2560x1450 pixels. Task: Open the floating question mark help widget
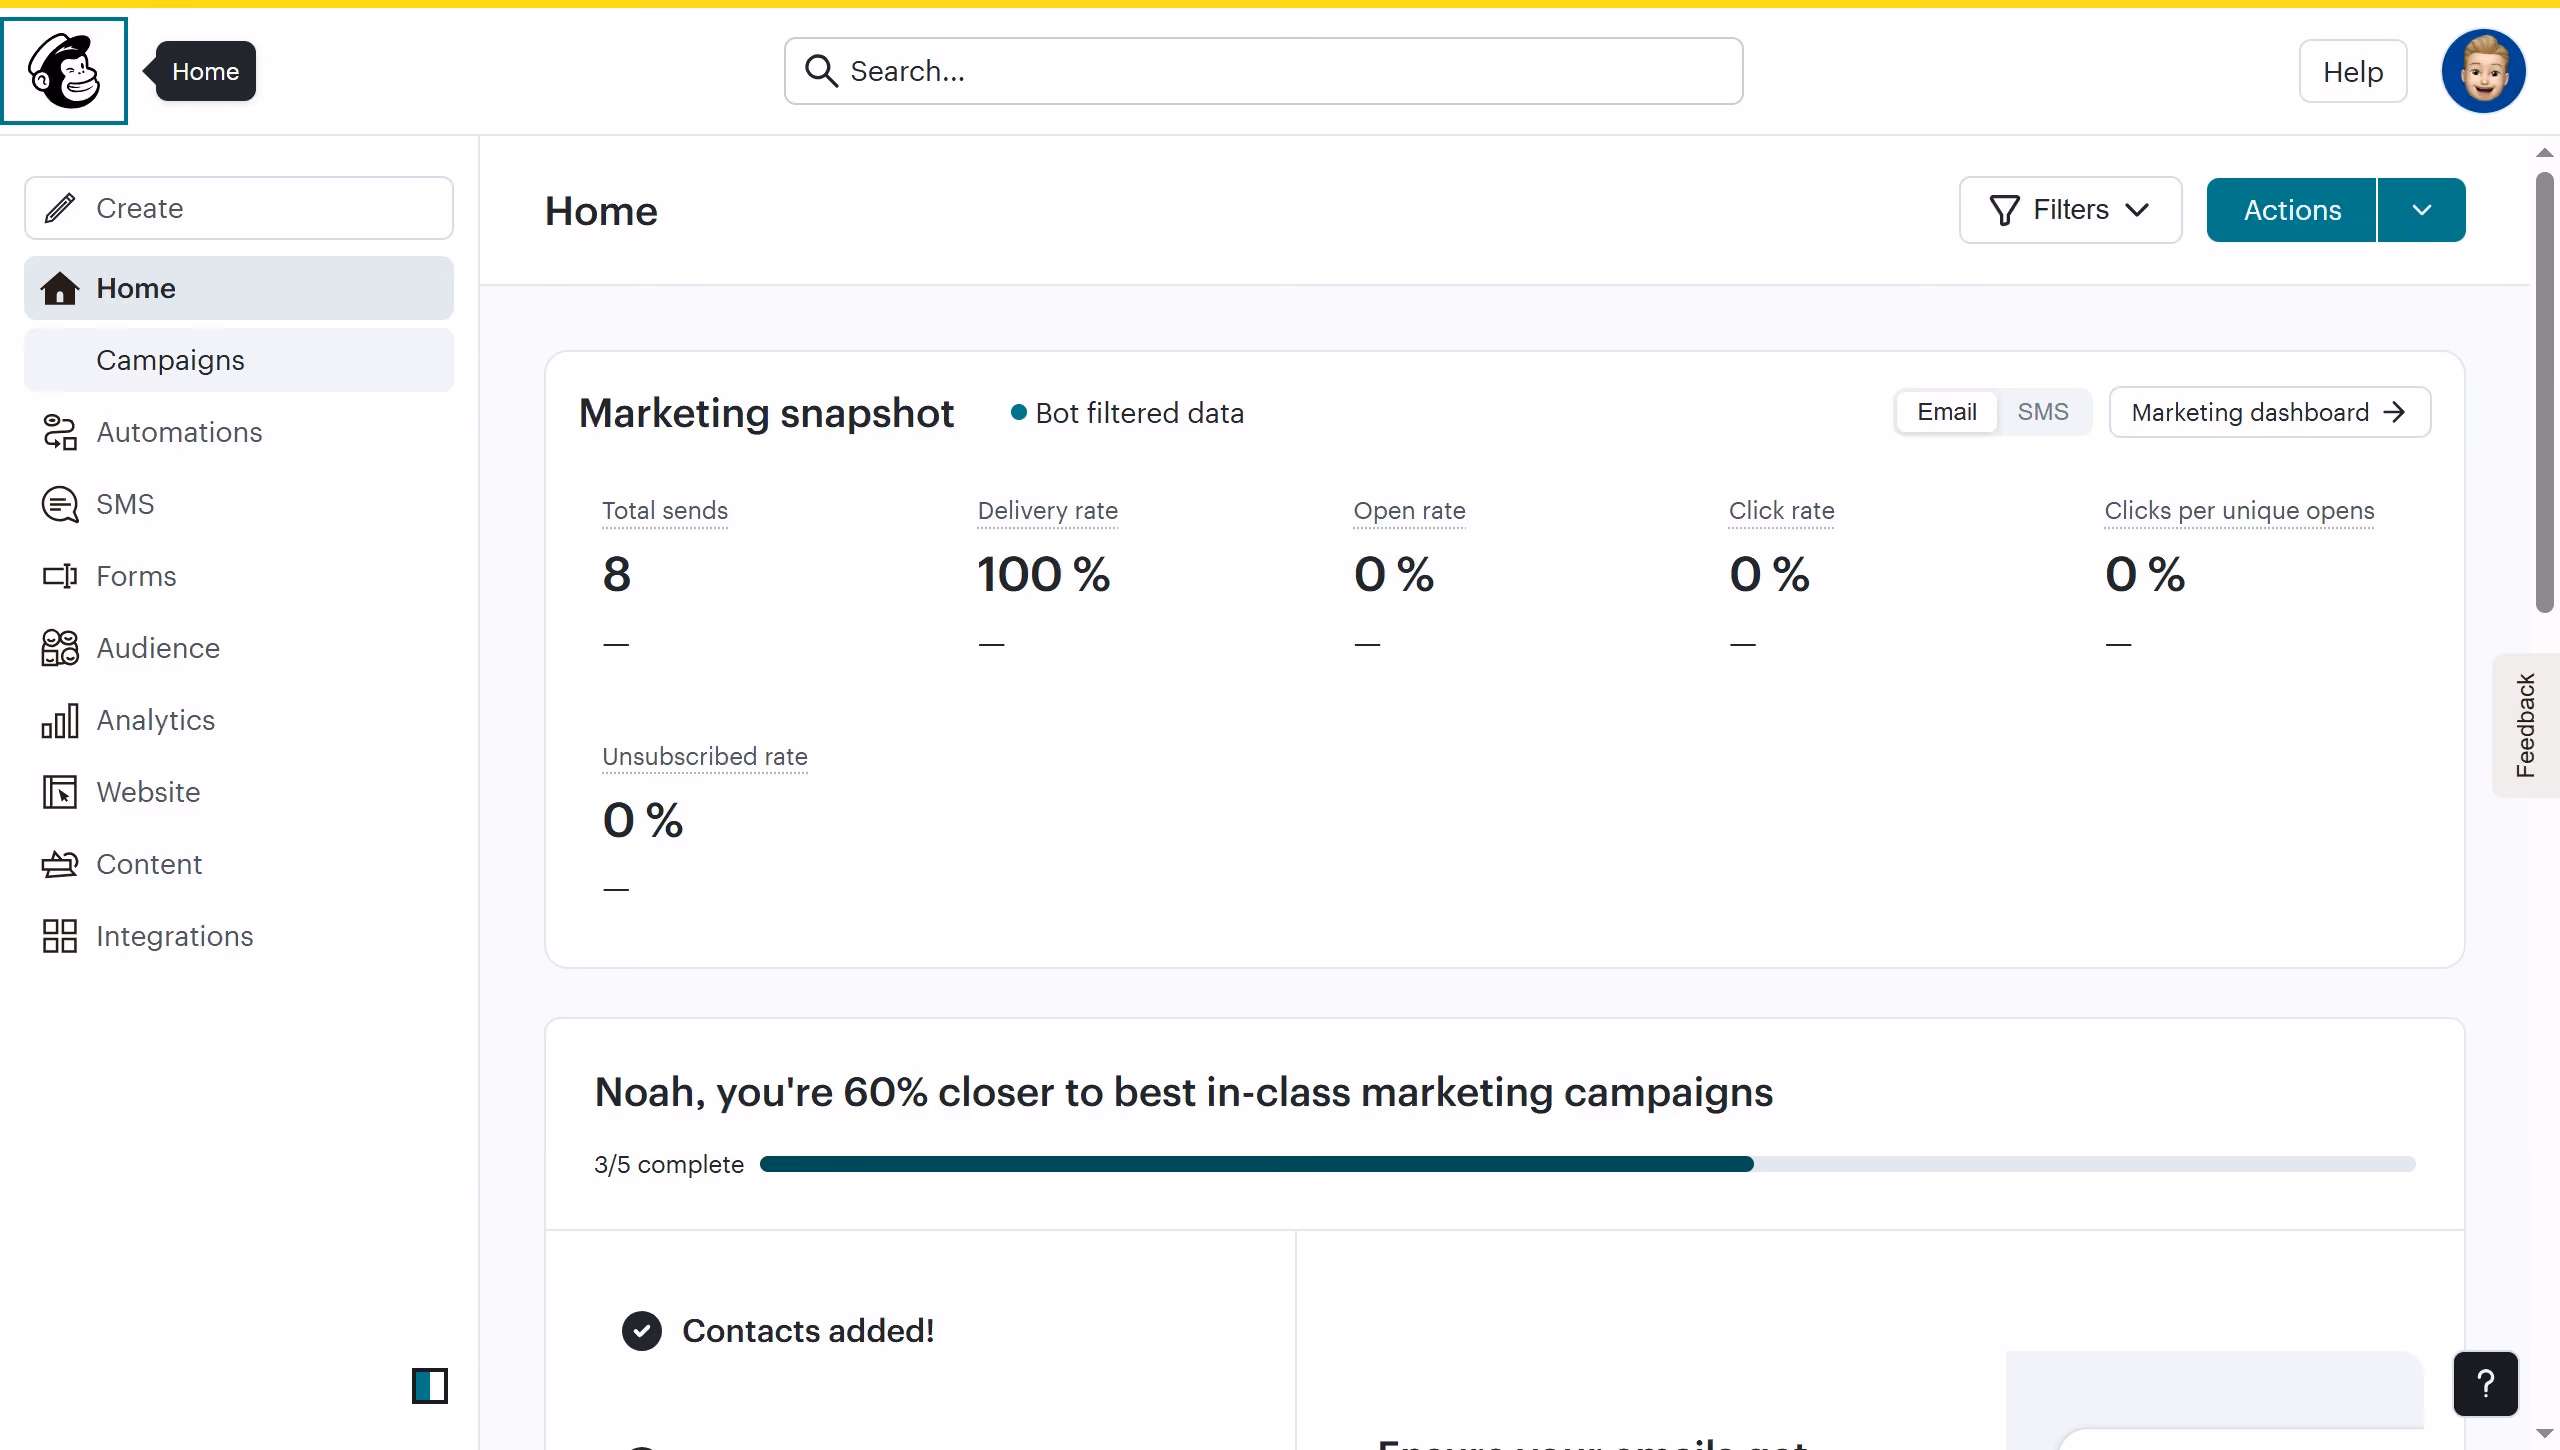point(2485,1384)
